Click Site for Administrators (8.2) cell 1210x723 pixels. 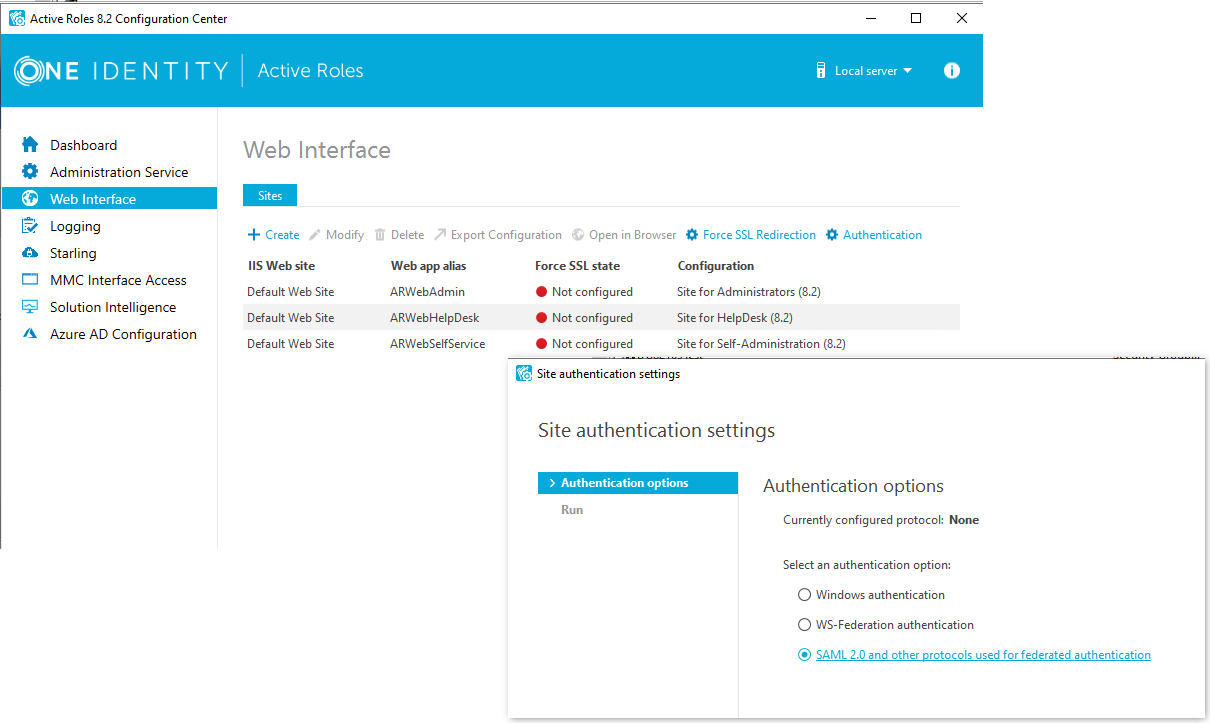point(748,292)
